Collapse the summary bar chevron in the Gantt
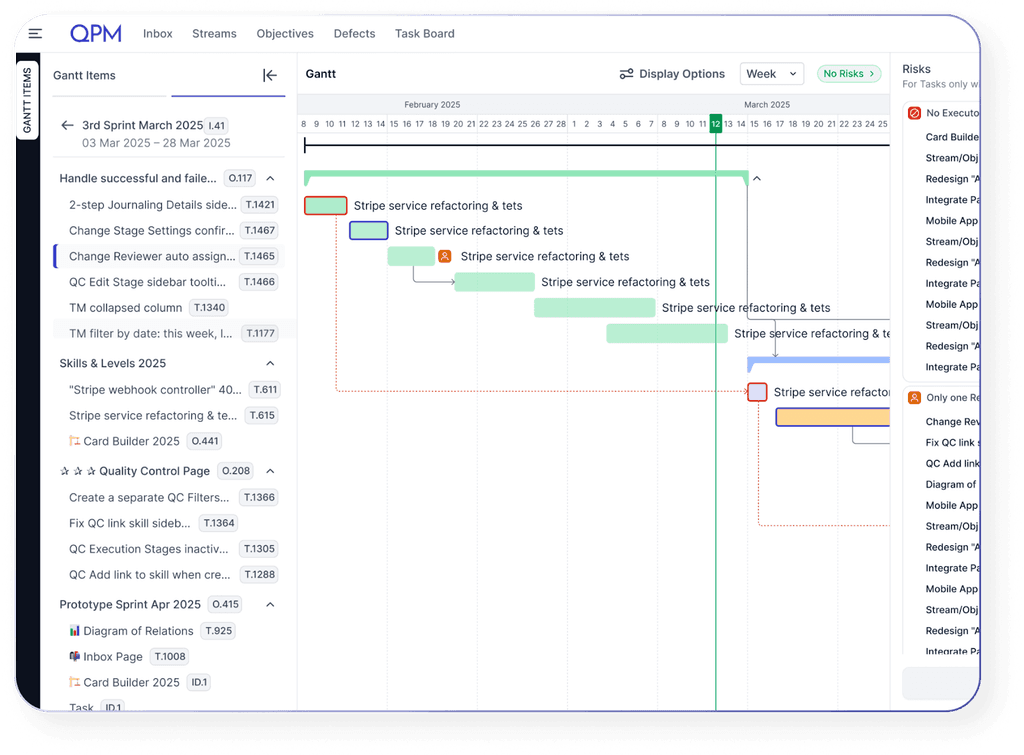 coord(757,178)
